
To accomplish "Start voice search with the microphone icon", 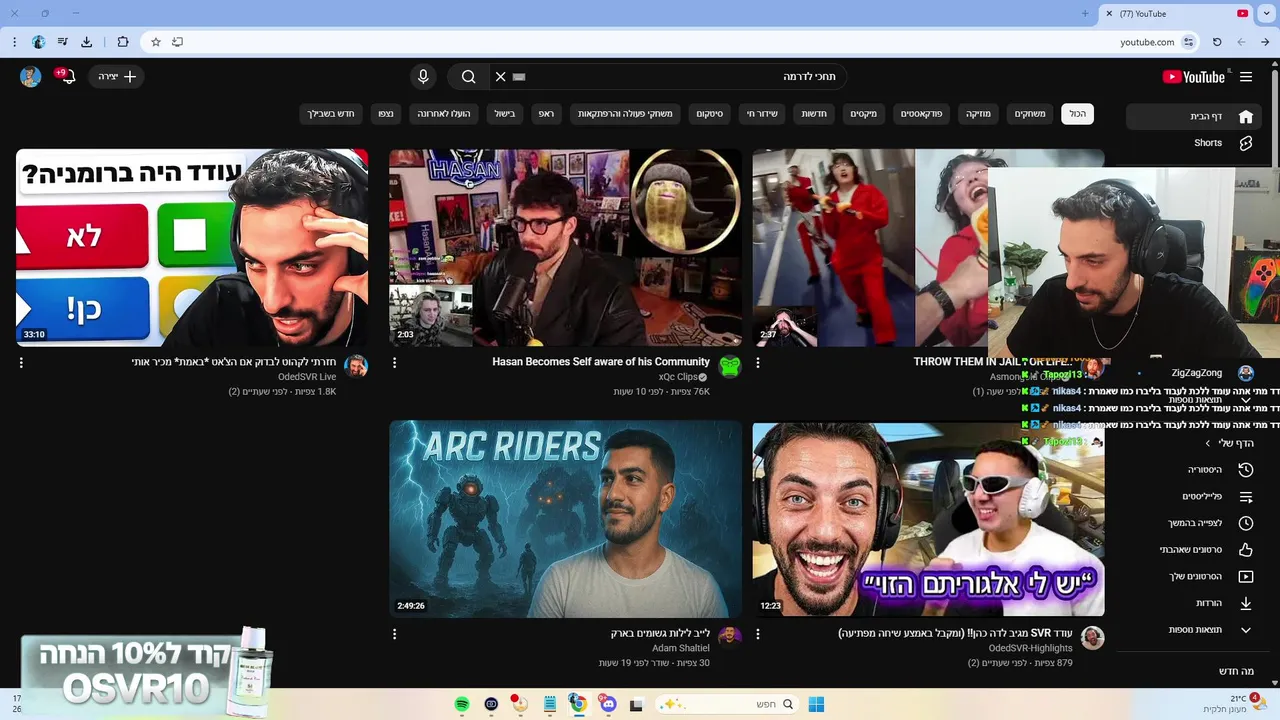I will [x=423, y=77].
